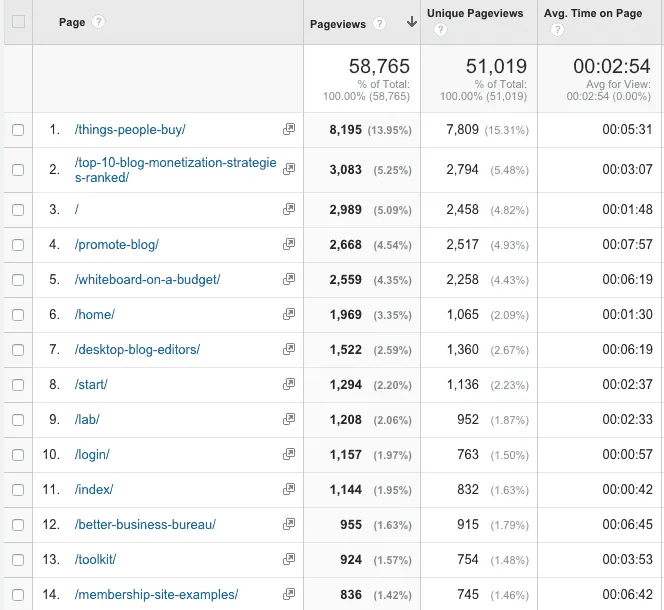Viewport: 664px width, 610px height.
Task: Open the /top-10-blog-monetization-strategies-ranked/ link
Action: pyautogui.click(x=175, y=169)
